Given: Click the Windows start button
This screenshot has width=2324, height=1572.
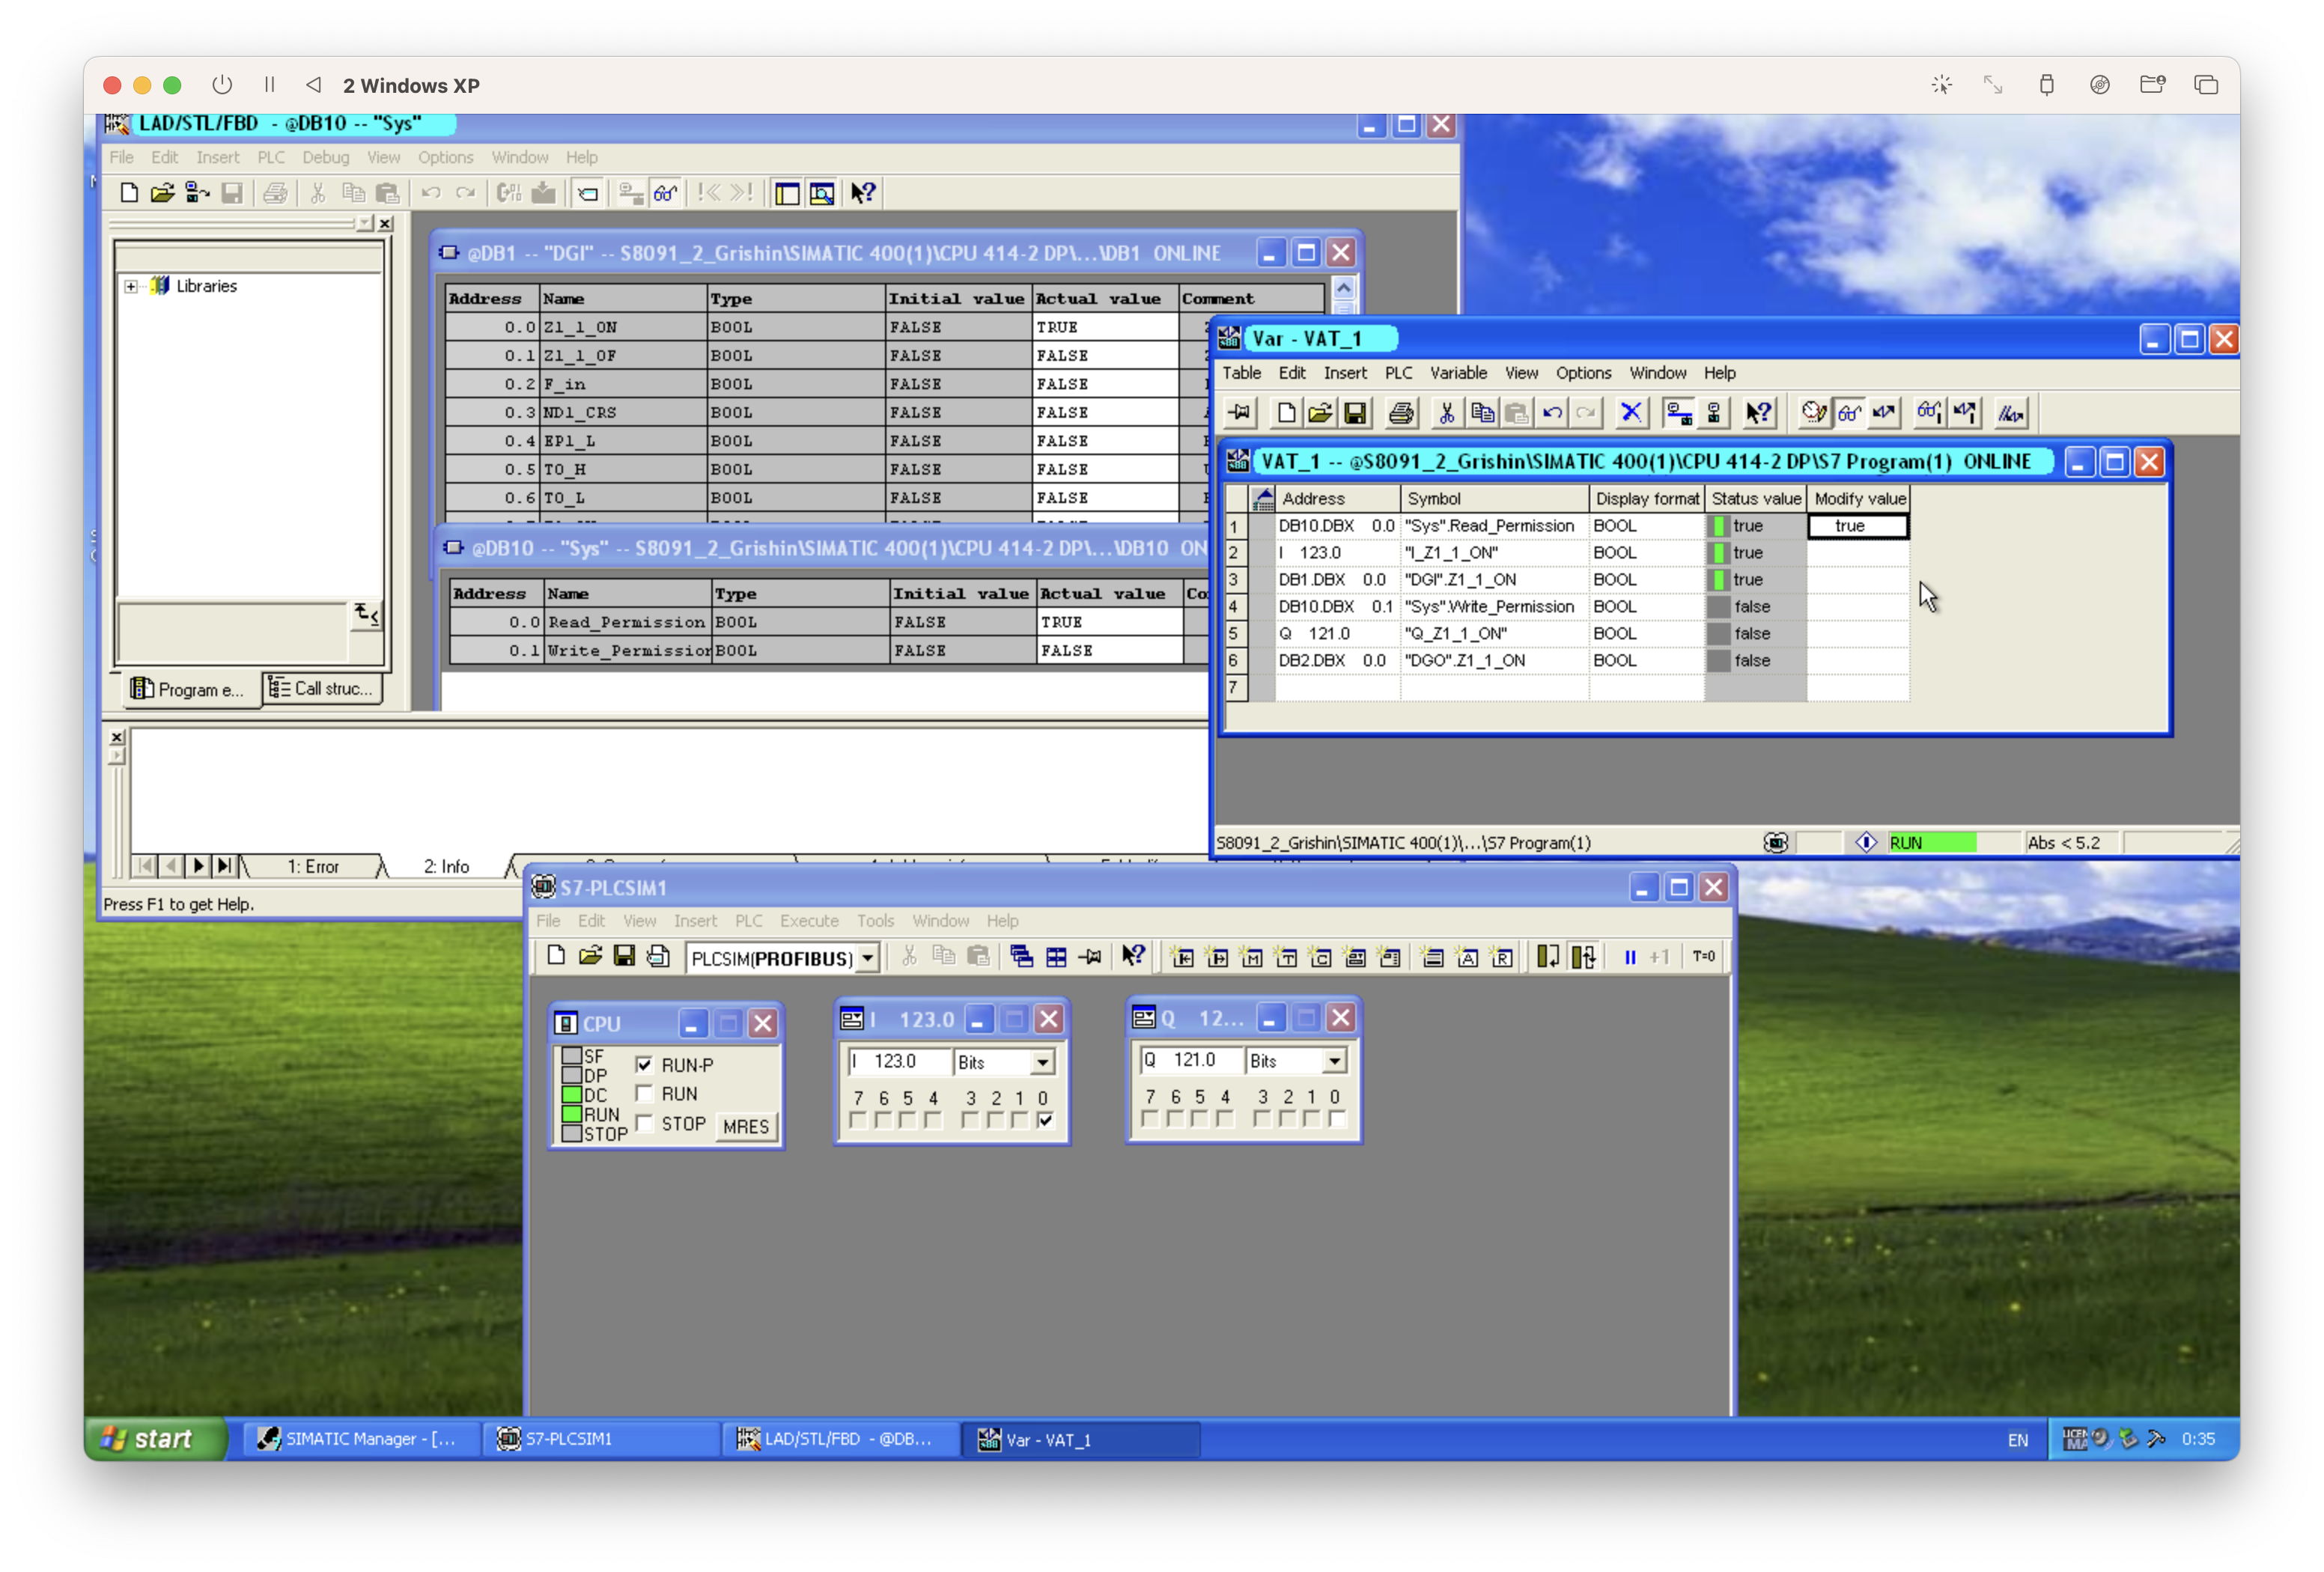Looking at the screenshot, I should (156, 1438).
